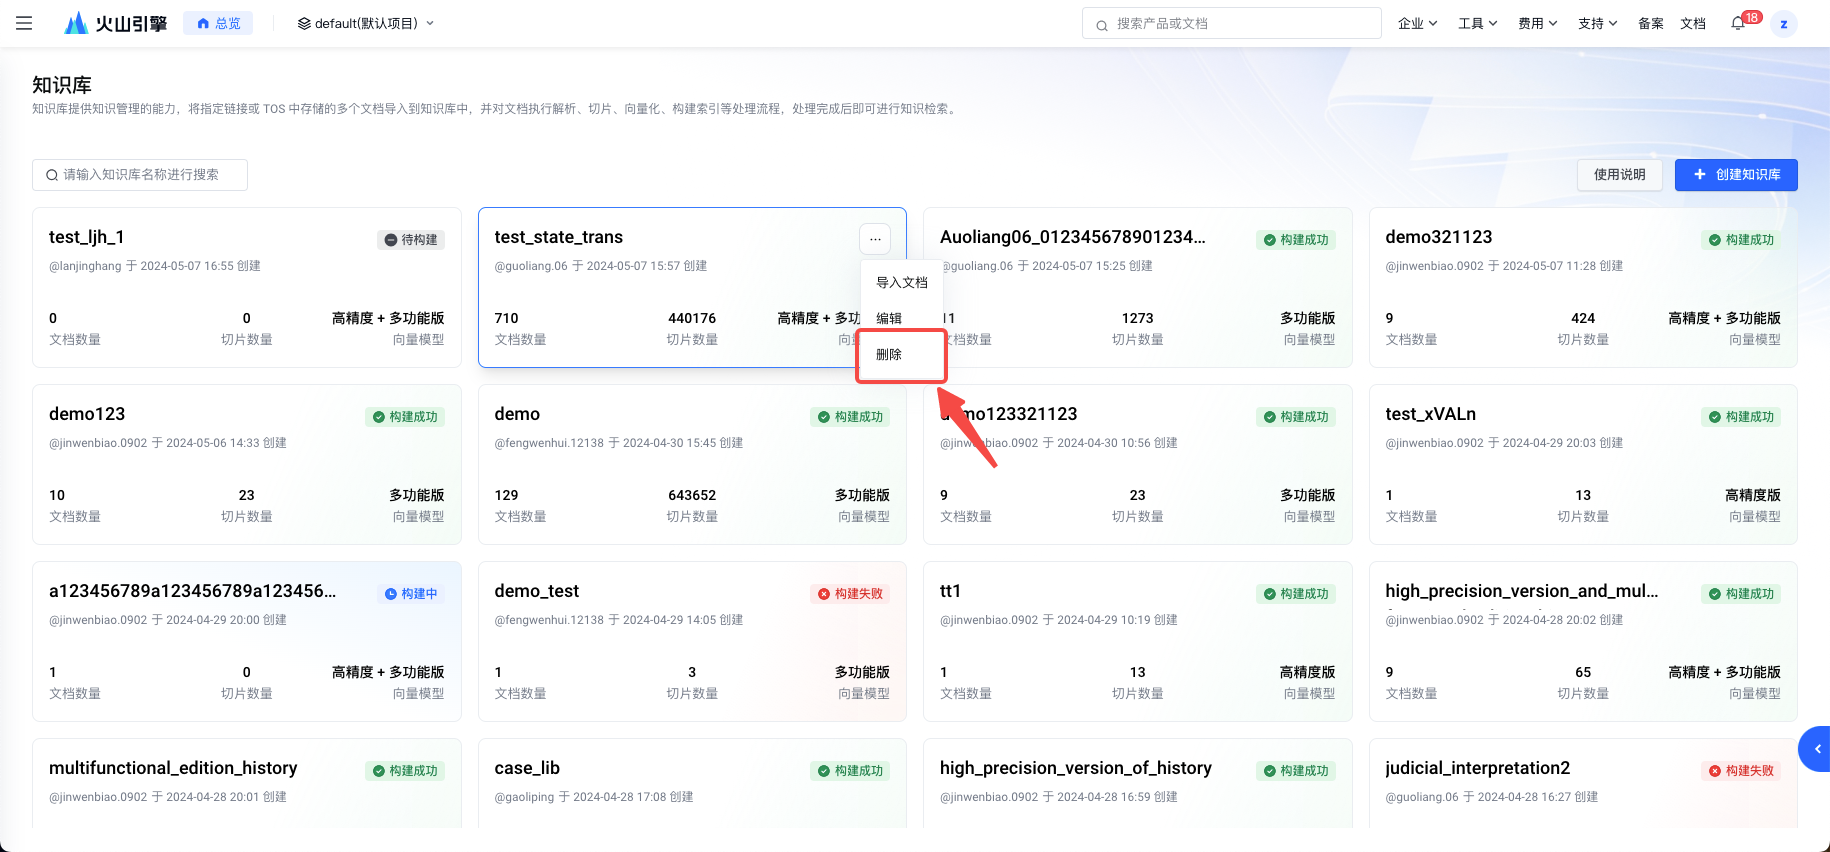The height and width of the screenshot is (852, 1830).
Task: Open the 使用说明 usage guide
Action: [1619, 175]
